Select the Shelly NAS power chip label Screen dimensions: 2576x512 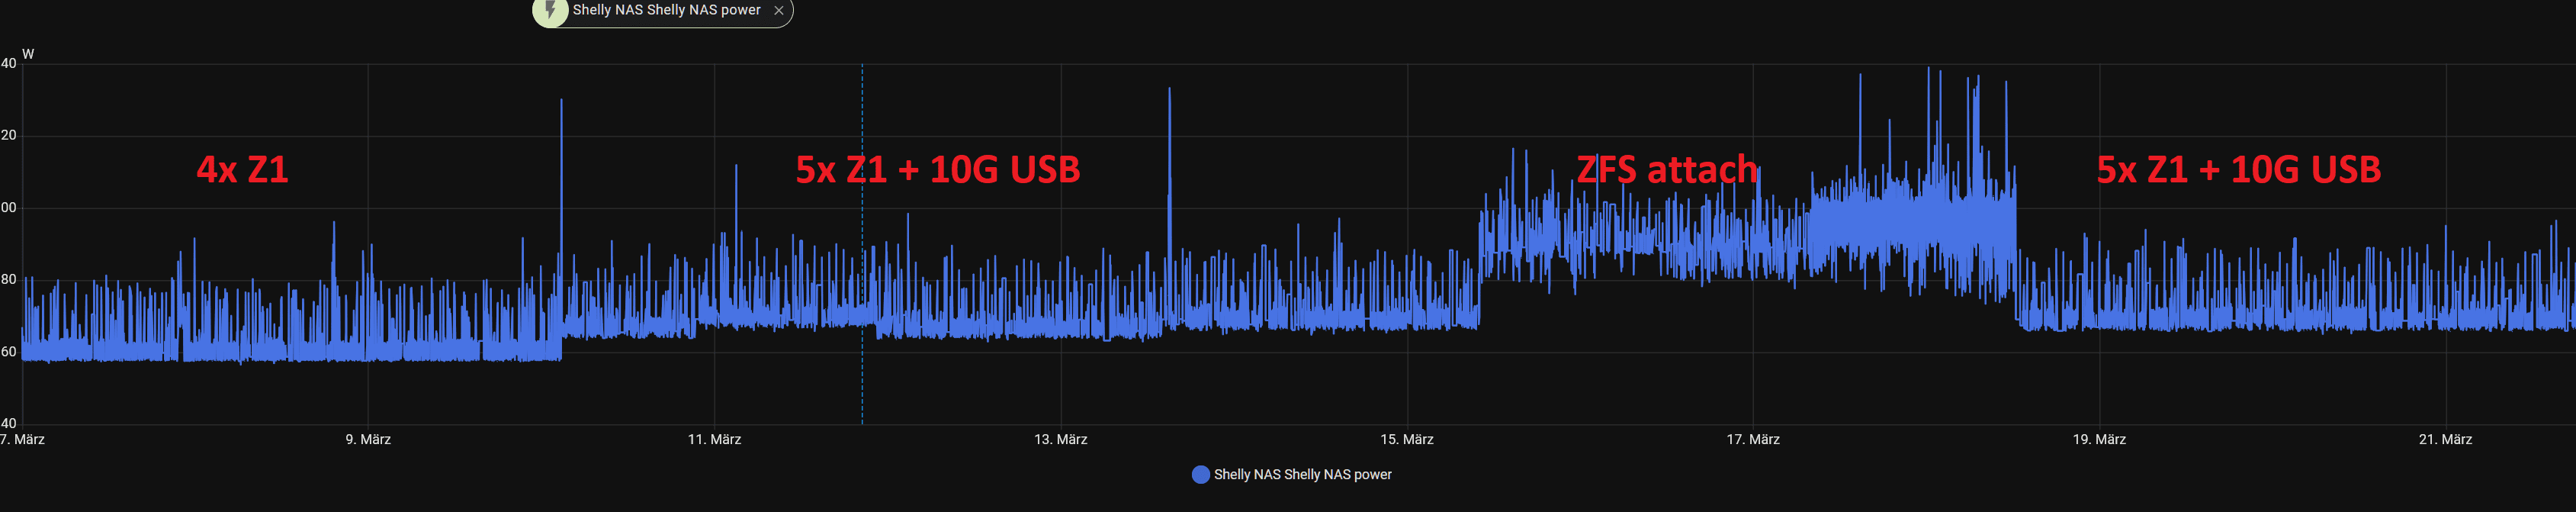pyautogui.click(x=666, y=10)
